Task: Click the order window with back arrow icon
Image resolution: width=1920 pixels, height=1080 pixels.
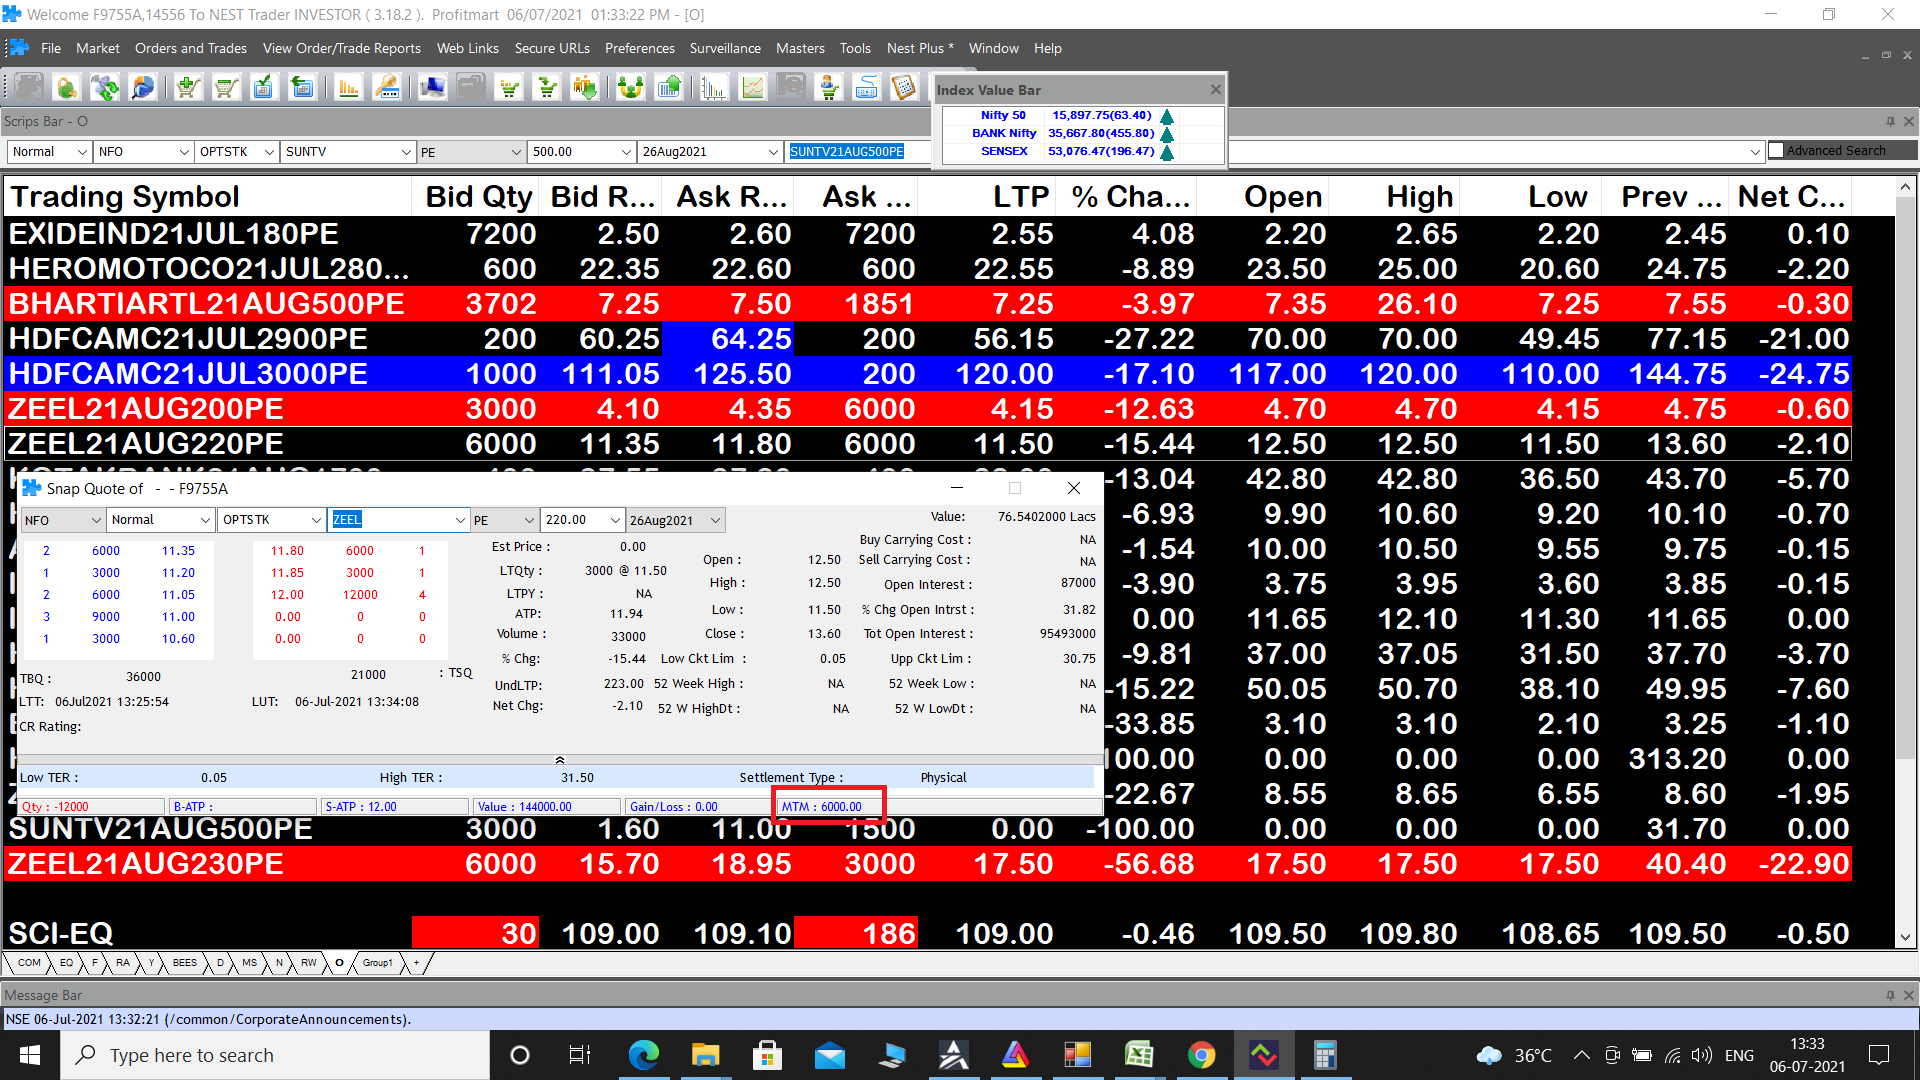Action: coord(301,88)
